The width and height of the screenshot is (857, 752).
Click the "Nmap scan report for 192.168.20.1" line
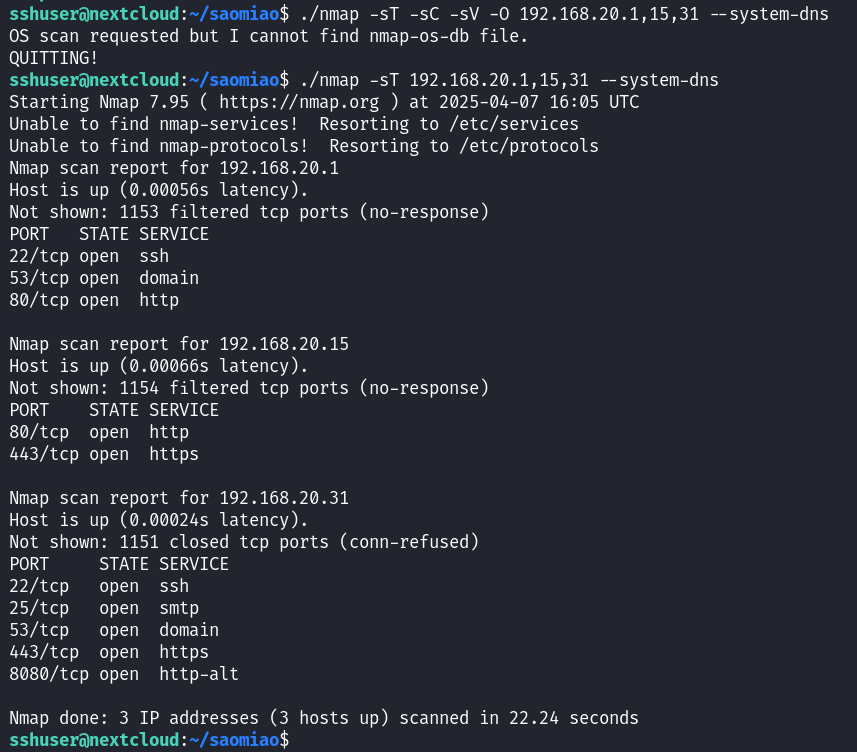[x=174, y=168]
